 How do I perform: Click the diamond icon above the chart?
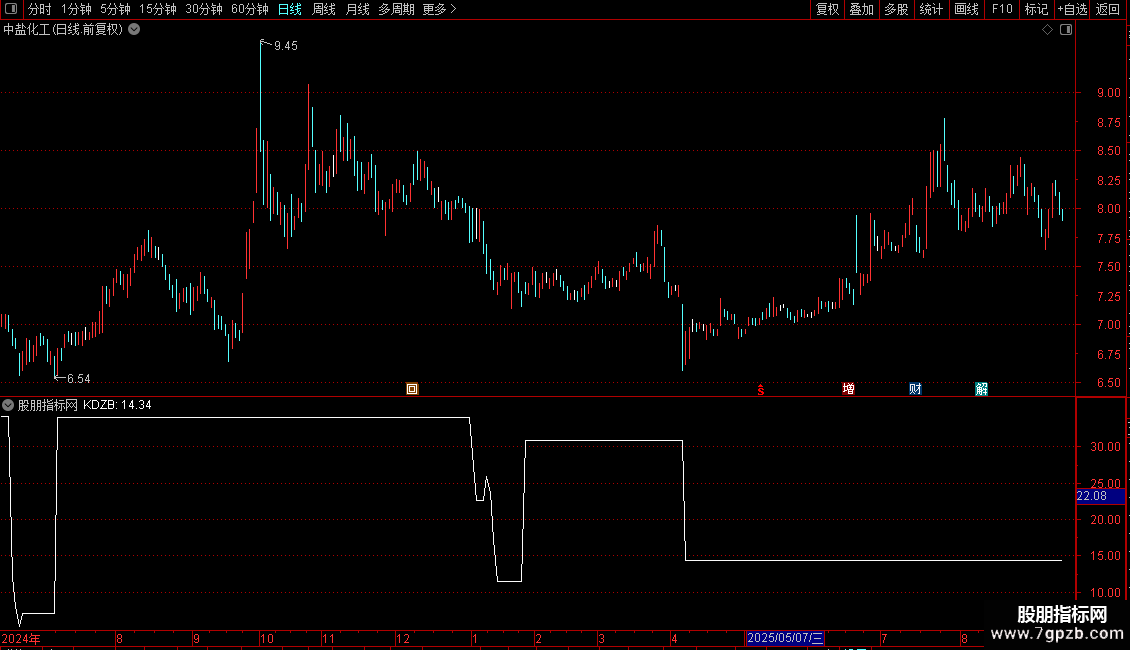(x=1048, y=30)
